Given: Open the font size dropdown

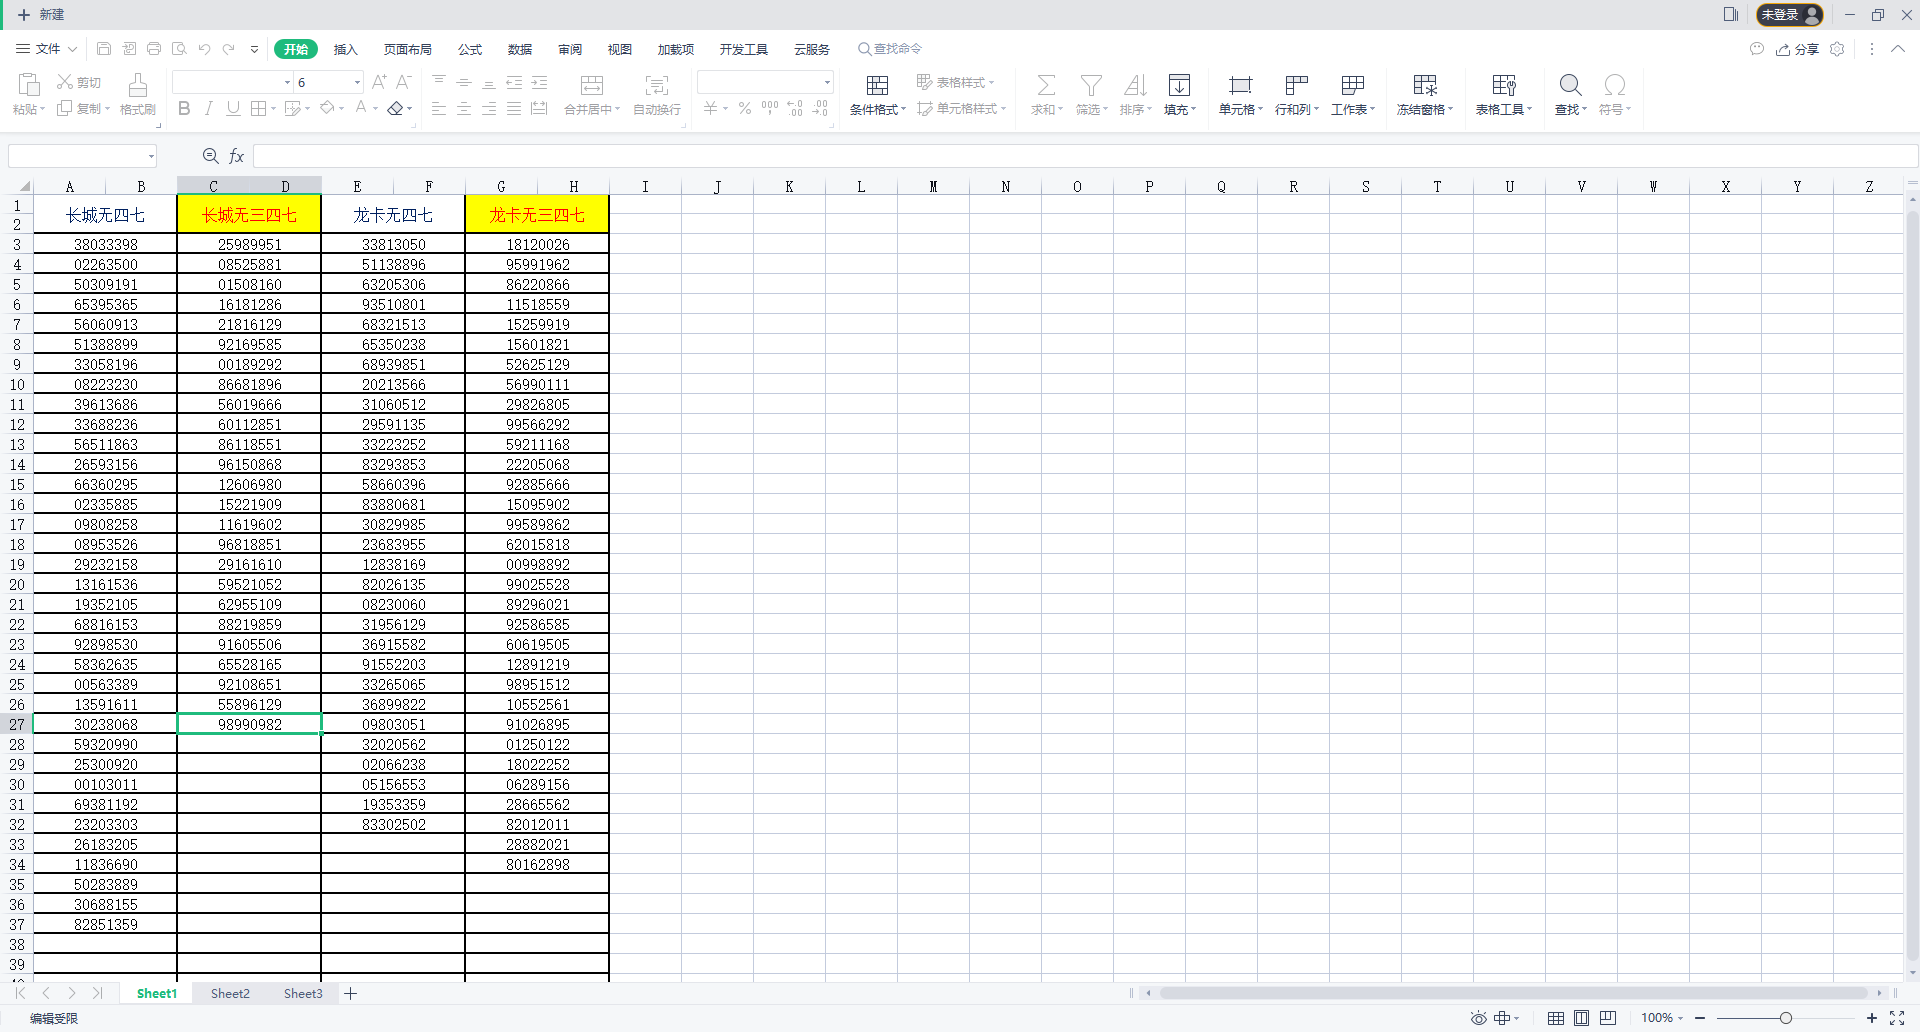Looking at the screenshot, I should (357, 83).
